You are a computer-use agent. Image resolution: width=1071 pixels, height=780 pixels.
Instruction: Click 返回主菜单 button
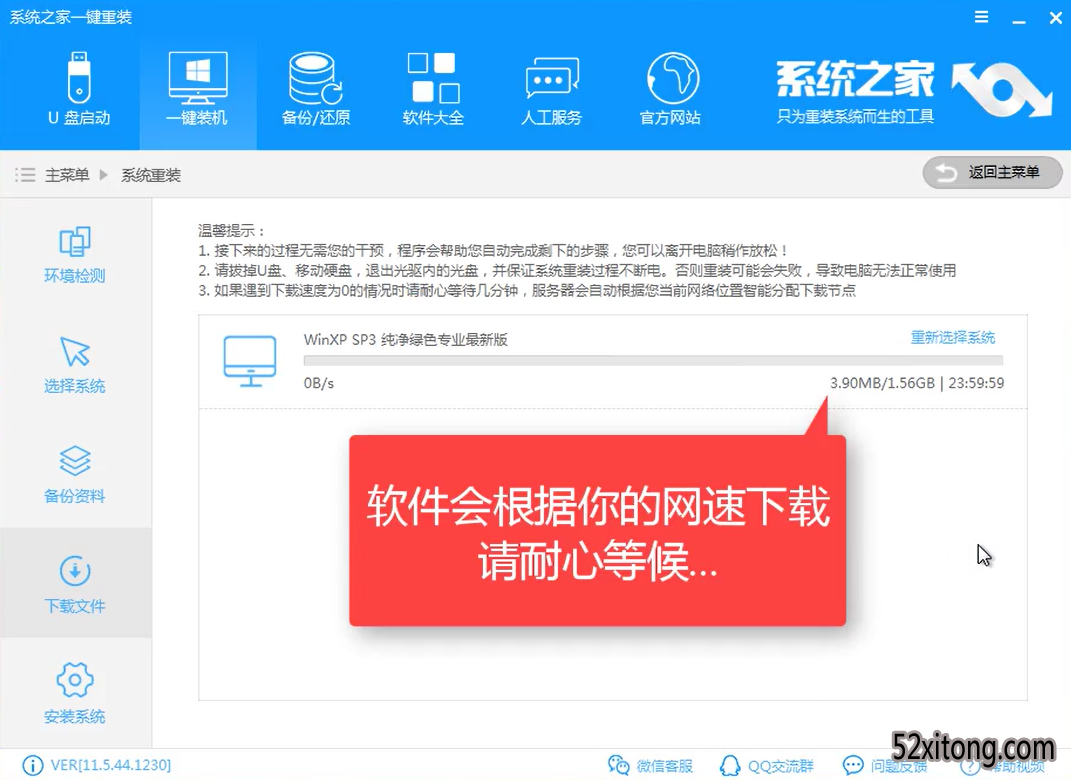[x=992, y=172]
